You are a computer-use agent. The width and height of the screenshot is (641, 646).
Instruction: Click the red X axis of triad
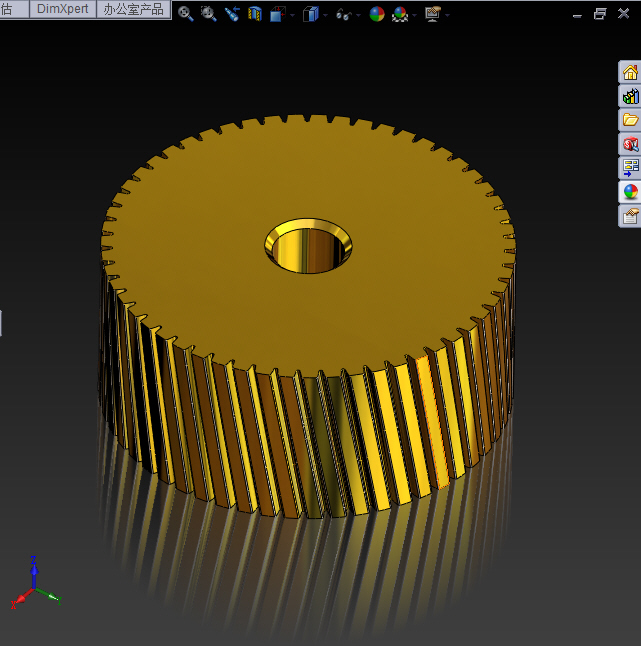point(20,598)
